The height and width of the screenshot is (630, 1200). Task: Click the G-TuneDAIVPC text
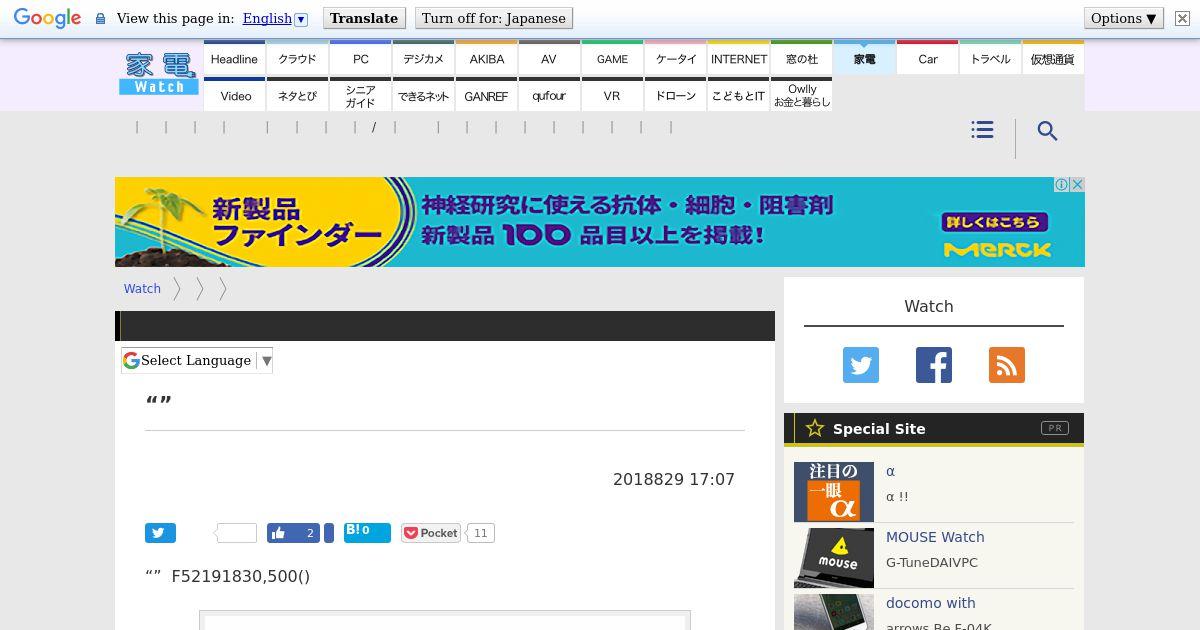click(932, 562)
